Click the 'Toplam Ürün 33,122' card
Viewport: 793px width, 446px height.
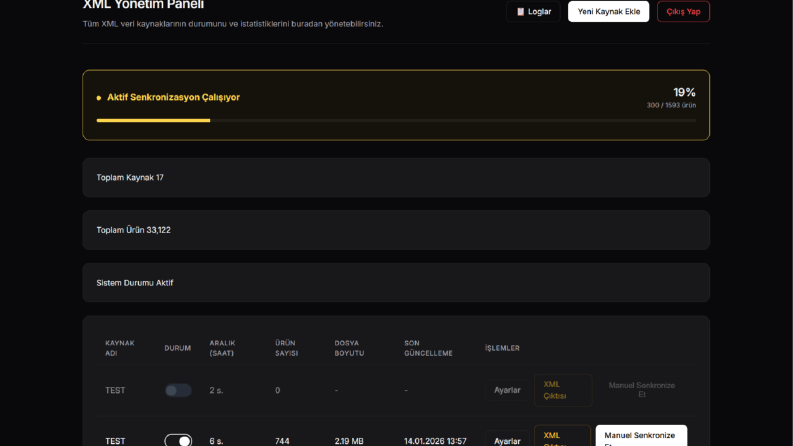(x=396, y=230)
